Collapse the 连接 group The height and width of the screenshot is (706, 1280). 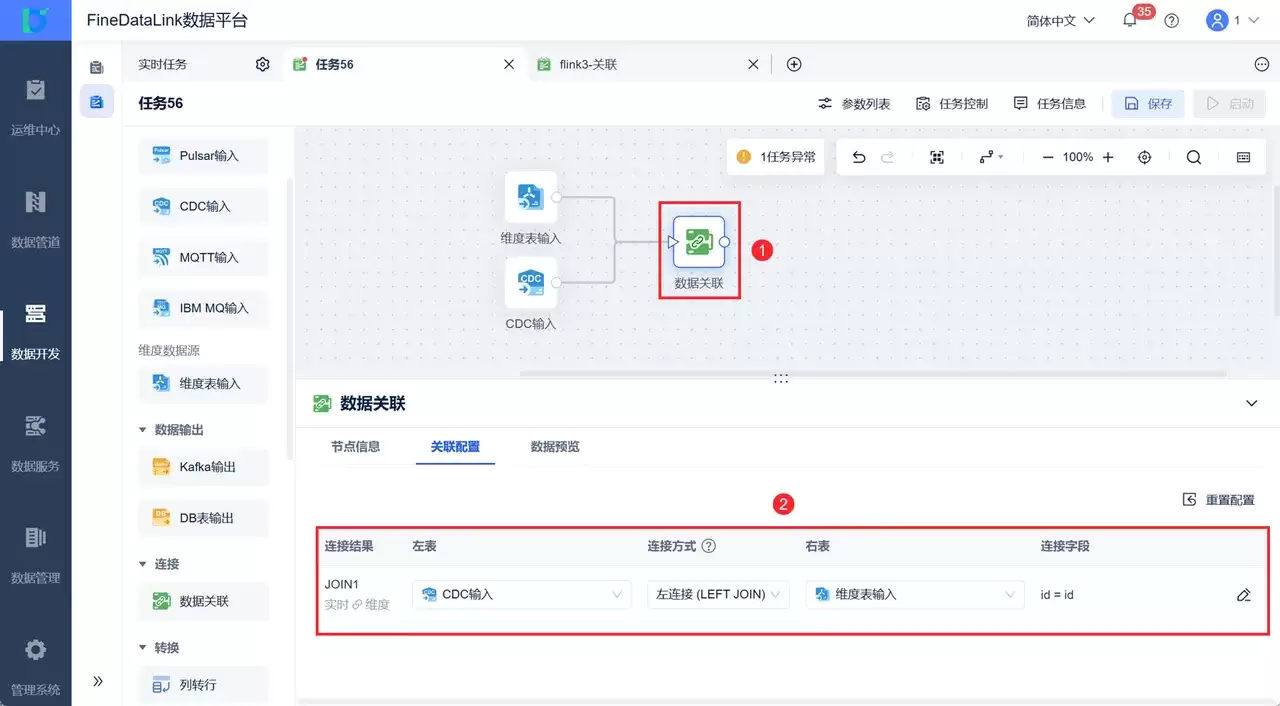(x=142, y=564)
